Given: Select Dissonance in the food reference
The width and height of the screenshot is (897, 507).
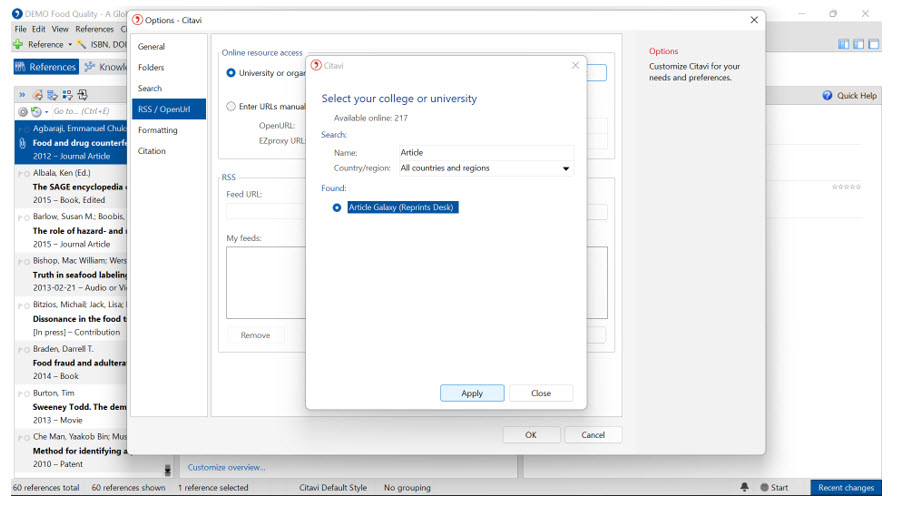Looking at the screenshot, I should coord(71,318).
